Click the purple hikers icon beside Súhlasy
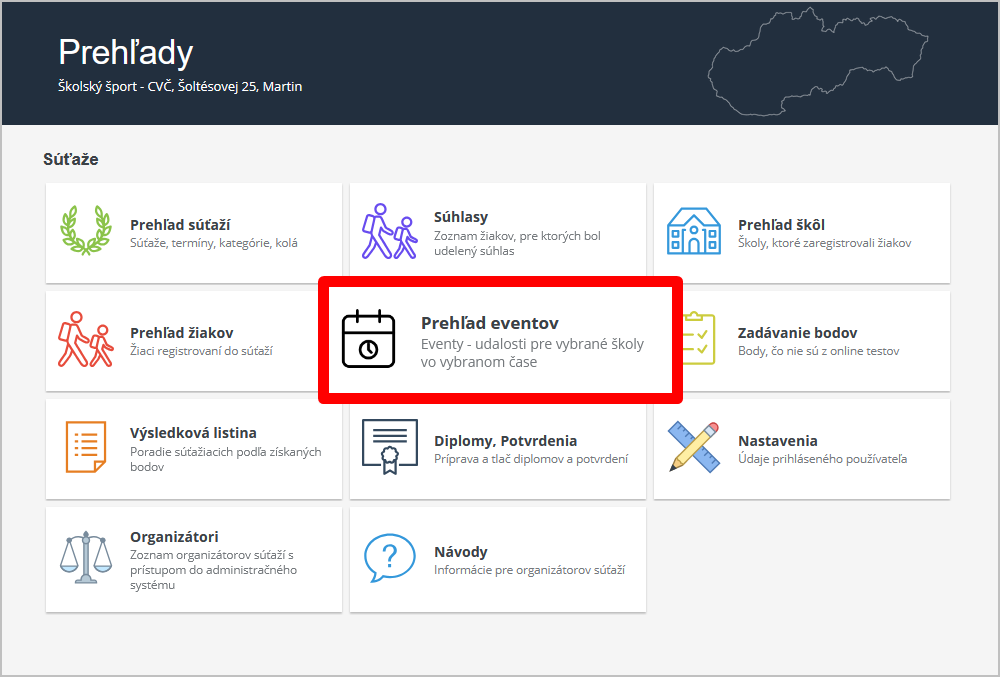 click(389, 232)
